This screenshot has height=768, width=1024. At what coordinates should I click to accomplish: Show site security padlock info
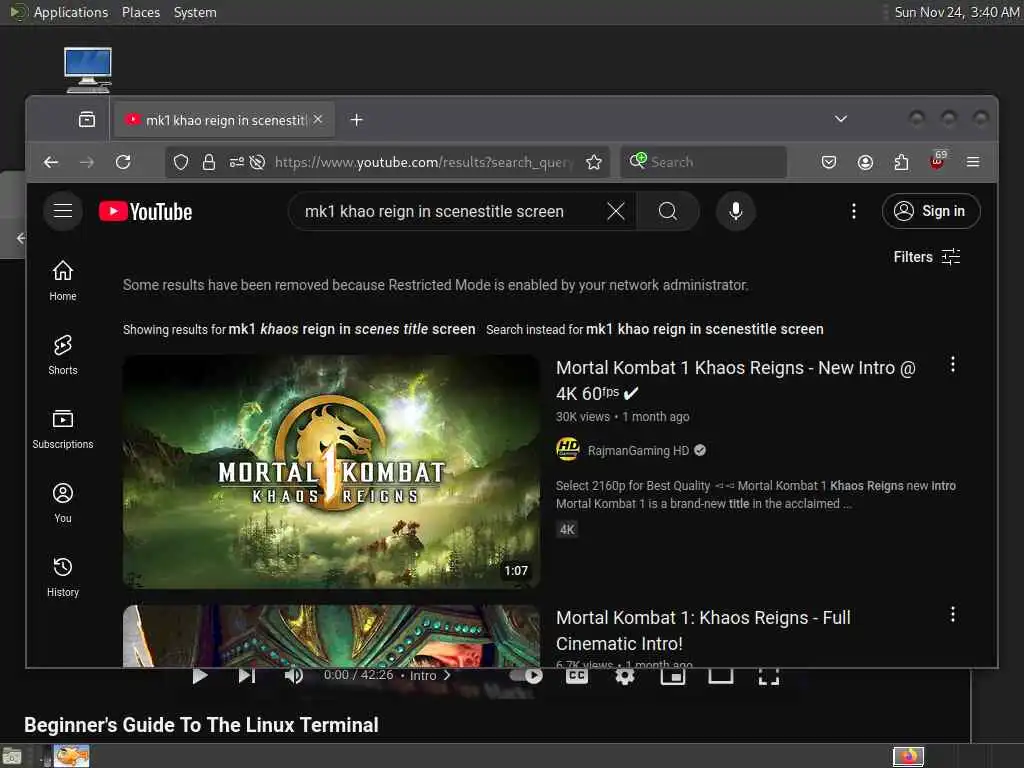pyautogui.click(x=208, y=162)
